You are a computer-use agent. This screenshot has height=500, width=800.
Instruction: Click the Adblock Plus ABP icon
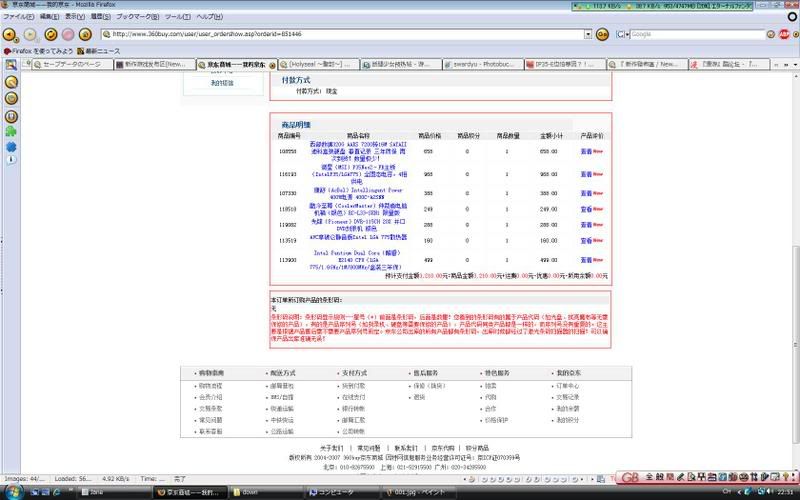[785, 34]
